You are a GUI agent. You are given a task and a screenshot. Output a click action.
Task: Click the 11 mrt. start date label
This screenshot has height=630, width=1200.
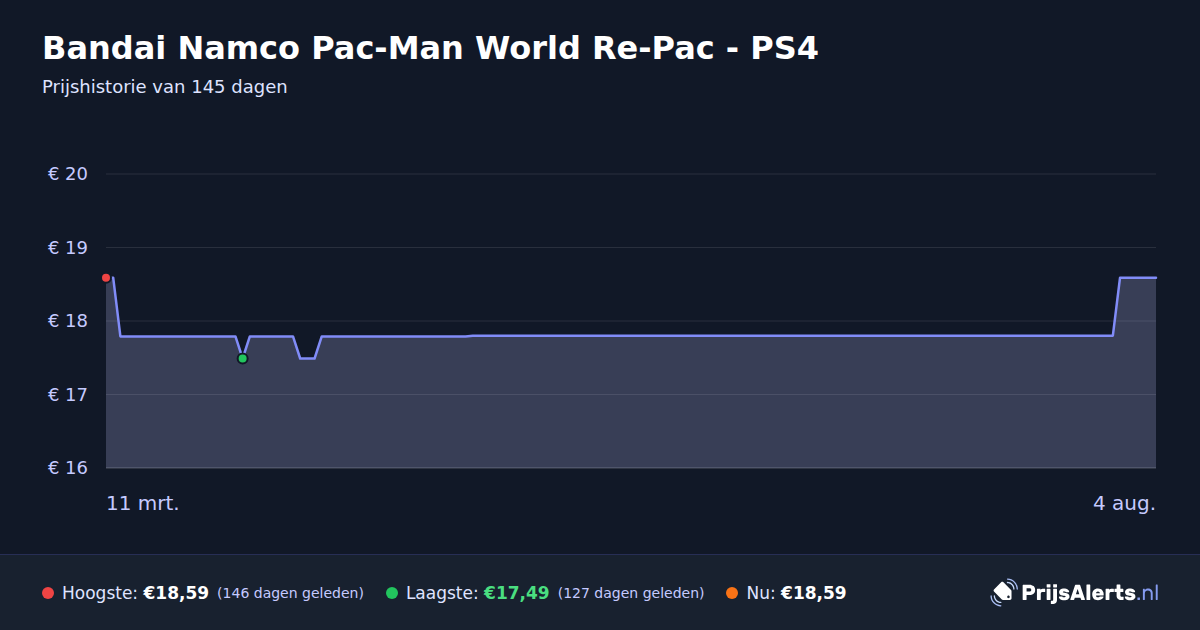coord(143,504)
